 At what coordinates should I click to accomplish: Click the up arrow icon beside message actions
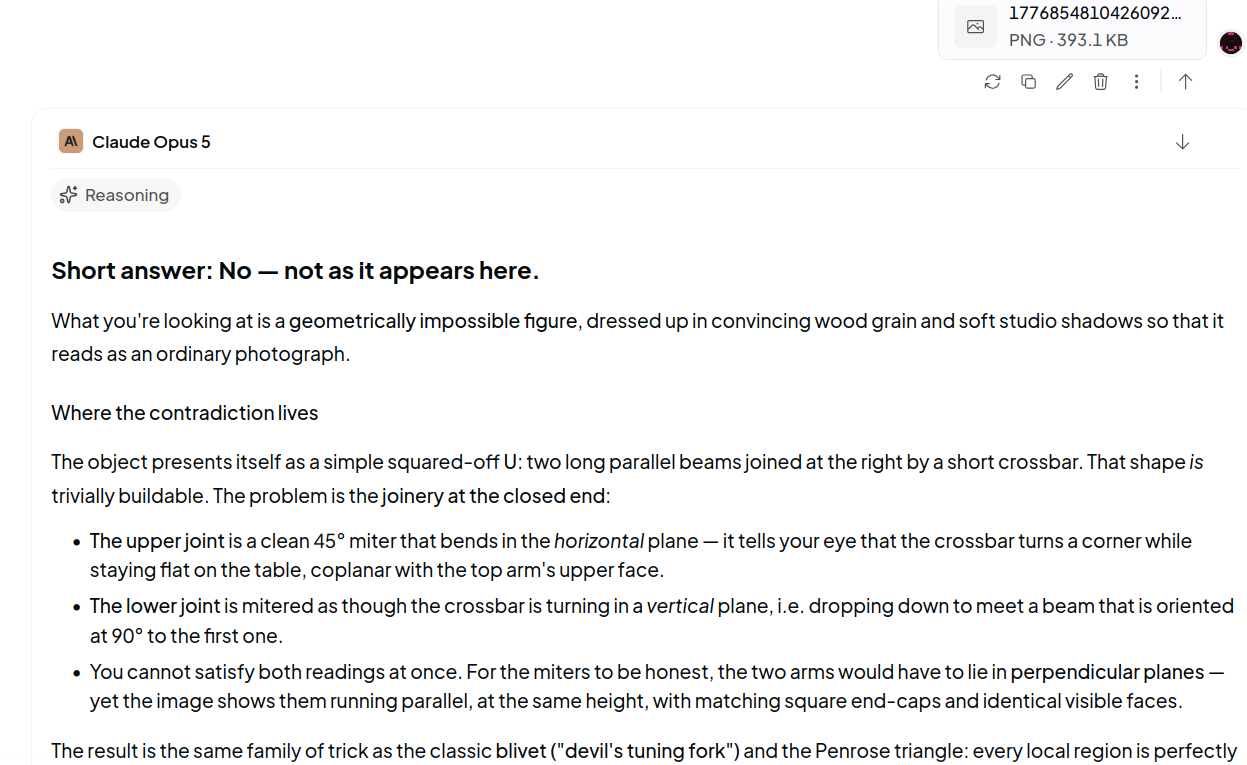1185,82
